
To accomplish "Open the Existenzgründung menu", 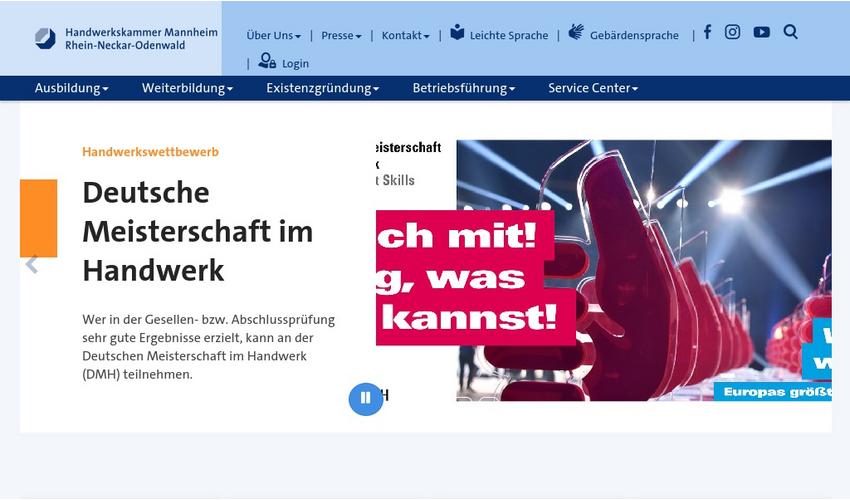I will point(322,88).
